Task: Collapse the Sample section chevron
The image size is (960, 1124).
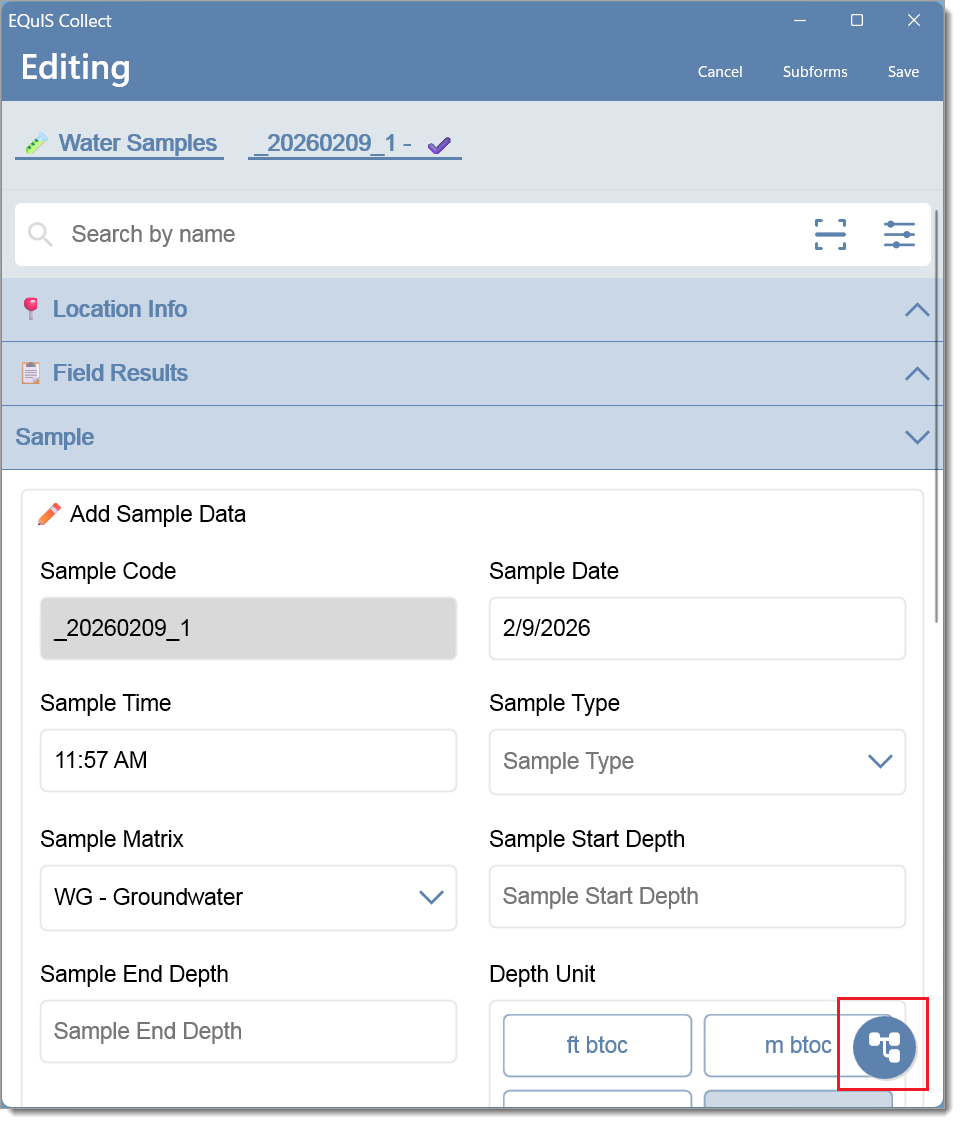Action: pos(917,437)
